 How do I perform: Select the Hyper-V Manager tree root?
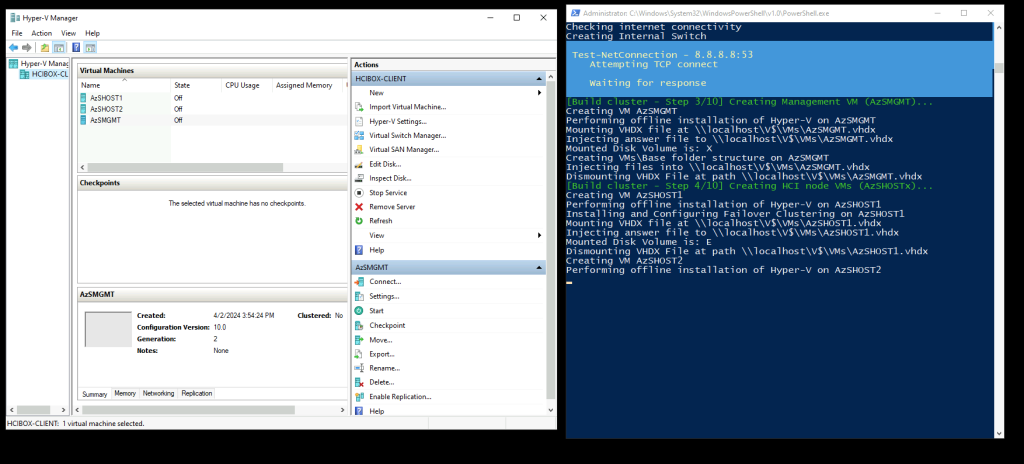tap(39, 63)
